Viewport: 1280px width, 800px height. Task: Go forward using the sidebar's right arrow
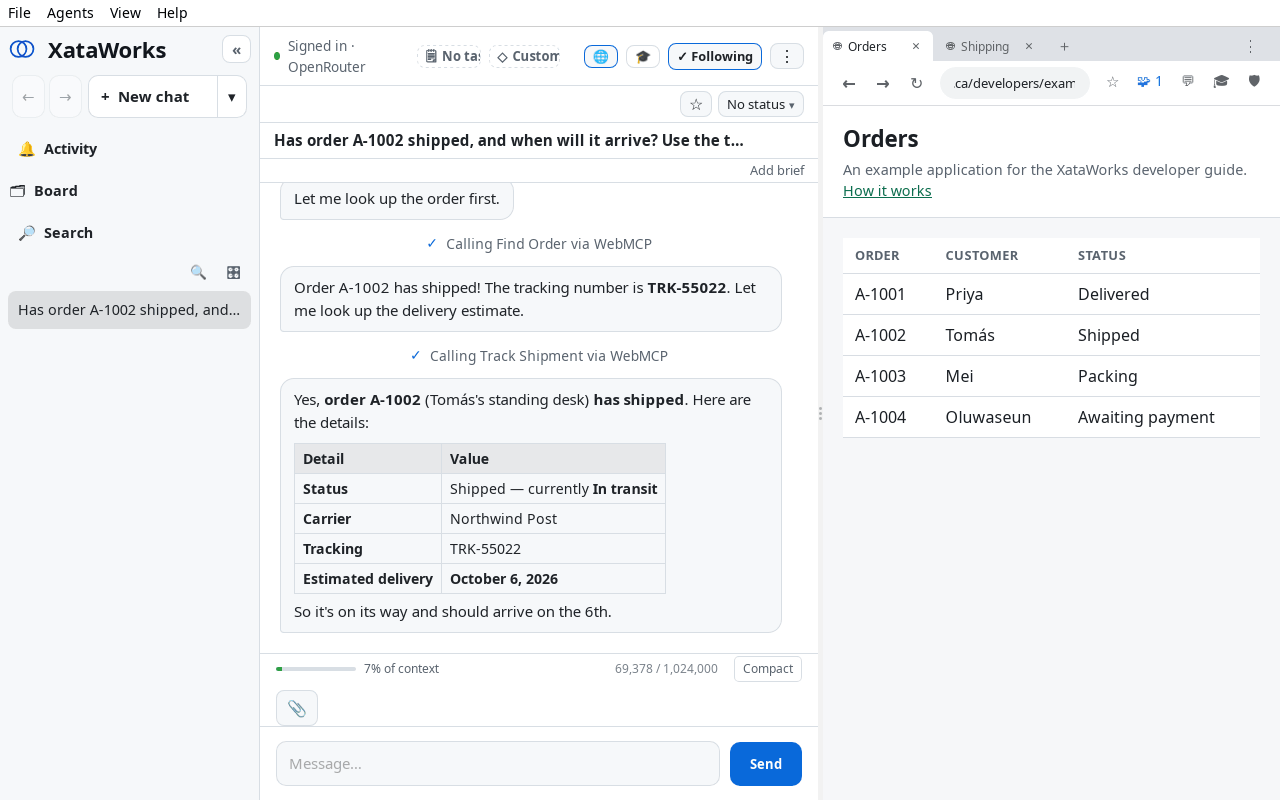click(x=65, y=97)
